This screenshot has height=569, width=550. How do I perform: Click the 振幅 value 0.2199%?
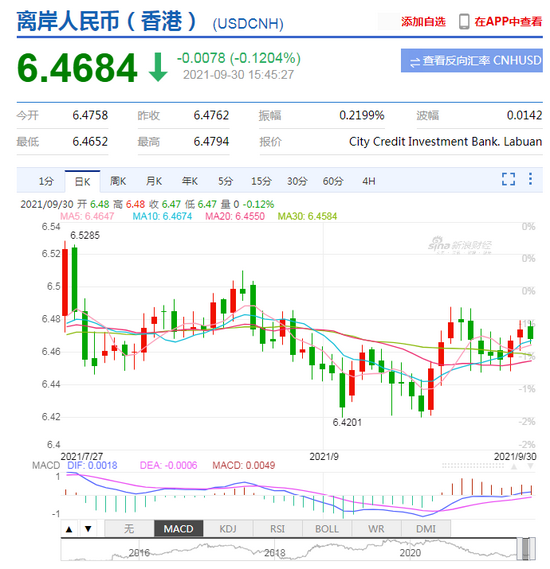click(x=362, y=115)
